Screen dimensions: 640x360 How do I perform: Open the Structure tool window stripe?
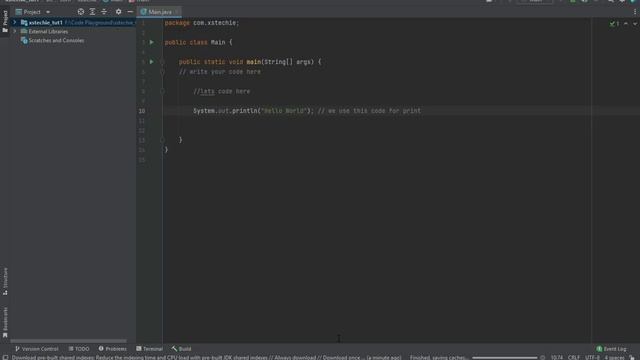pos(5,281)
